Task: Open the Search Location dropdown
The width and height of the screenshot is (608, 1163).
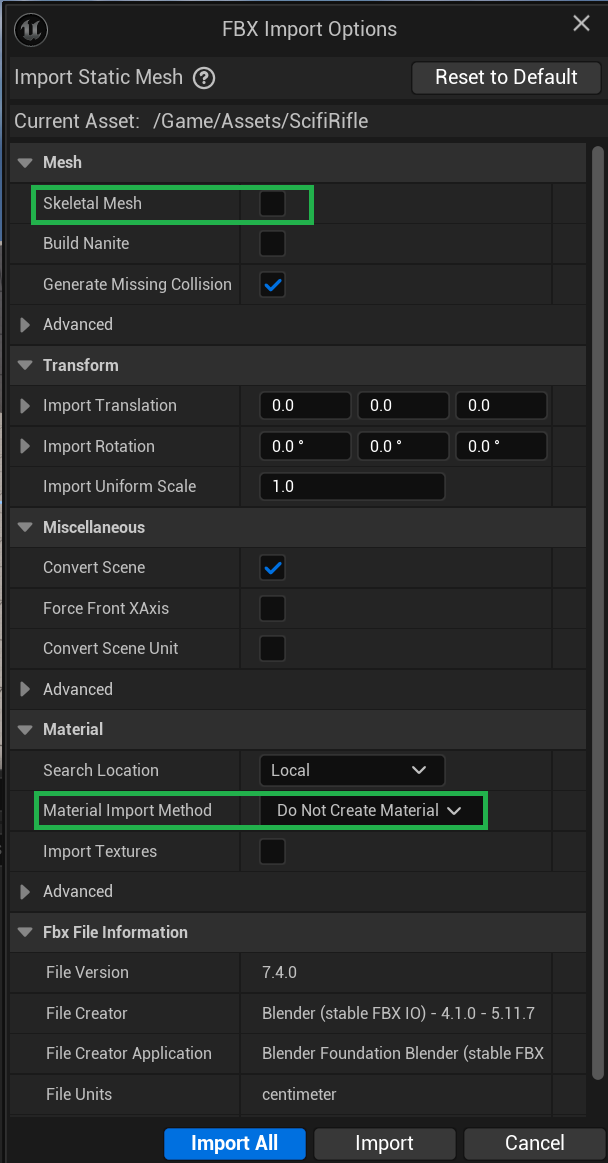Action: coord(352,770)
